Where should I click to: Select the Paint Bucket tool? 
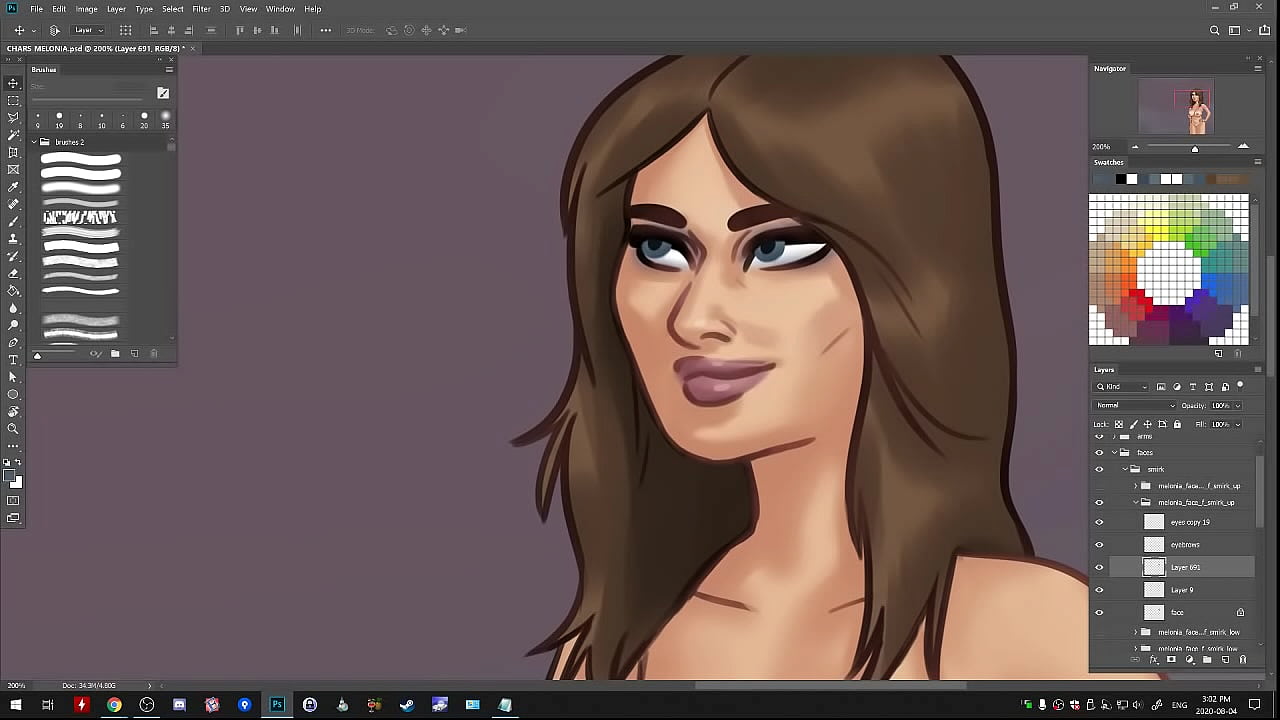point(13,290)
